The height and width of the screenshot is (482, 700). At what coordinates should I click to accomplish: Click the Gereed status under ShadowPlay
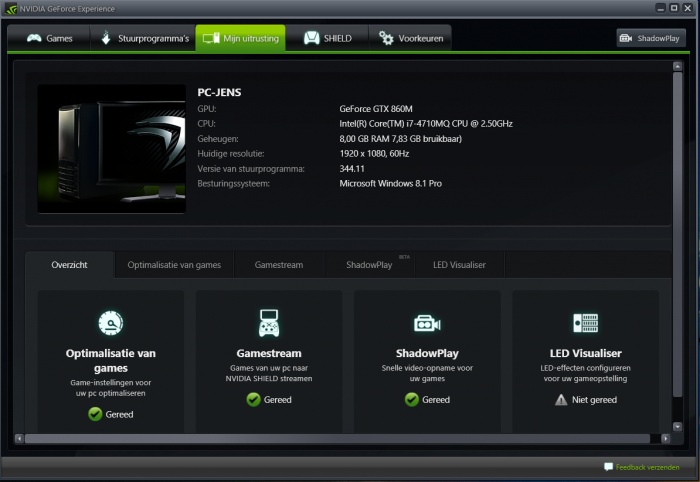436,400
